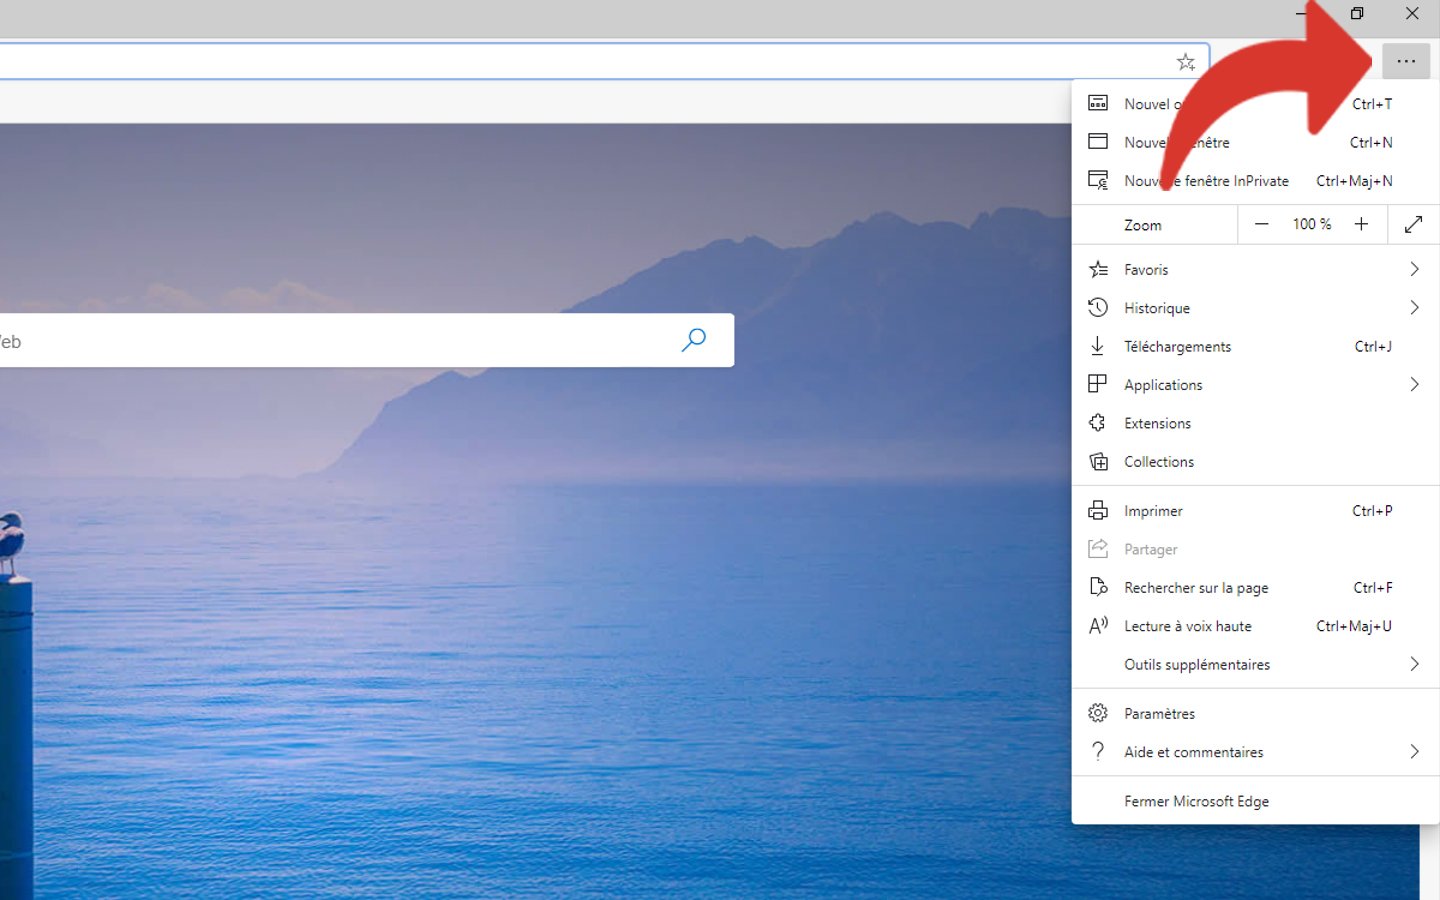Enter full screen via zoom row arrow icon
Image resolution: width=1440 pixels, height=900 pixels.
click(1413, 224)
